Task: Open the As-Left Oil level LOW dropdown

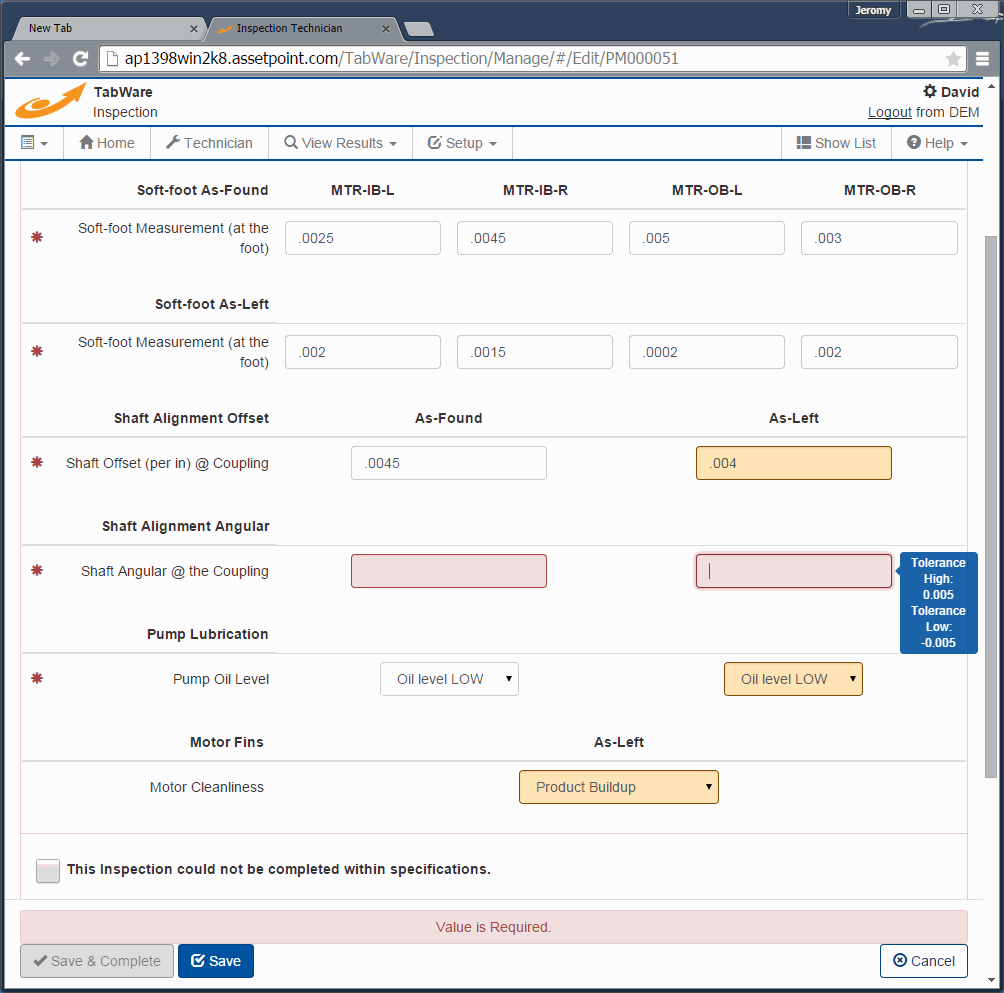Action: pos(793,678)
